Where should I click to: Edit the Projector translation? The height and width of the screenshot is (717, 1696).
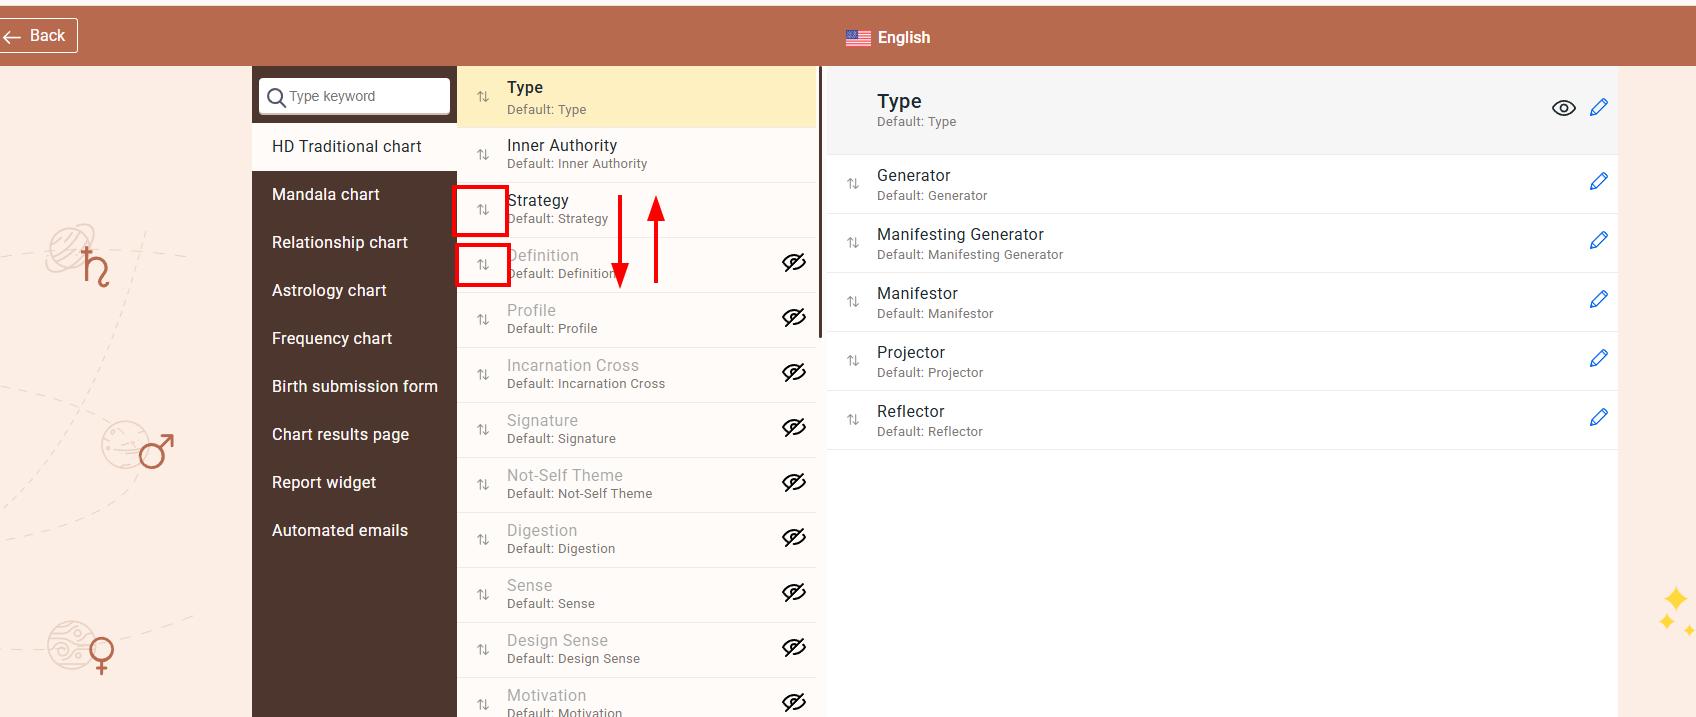(x=1598, y=358)
